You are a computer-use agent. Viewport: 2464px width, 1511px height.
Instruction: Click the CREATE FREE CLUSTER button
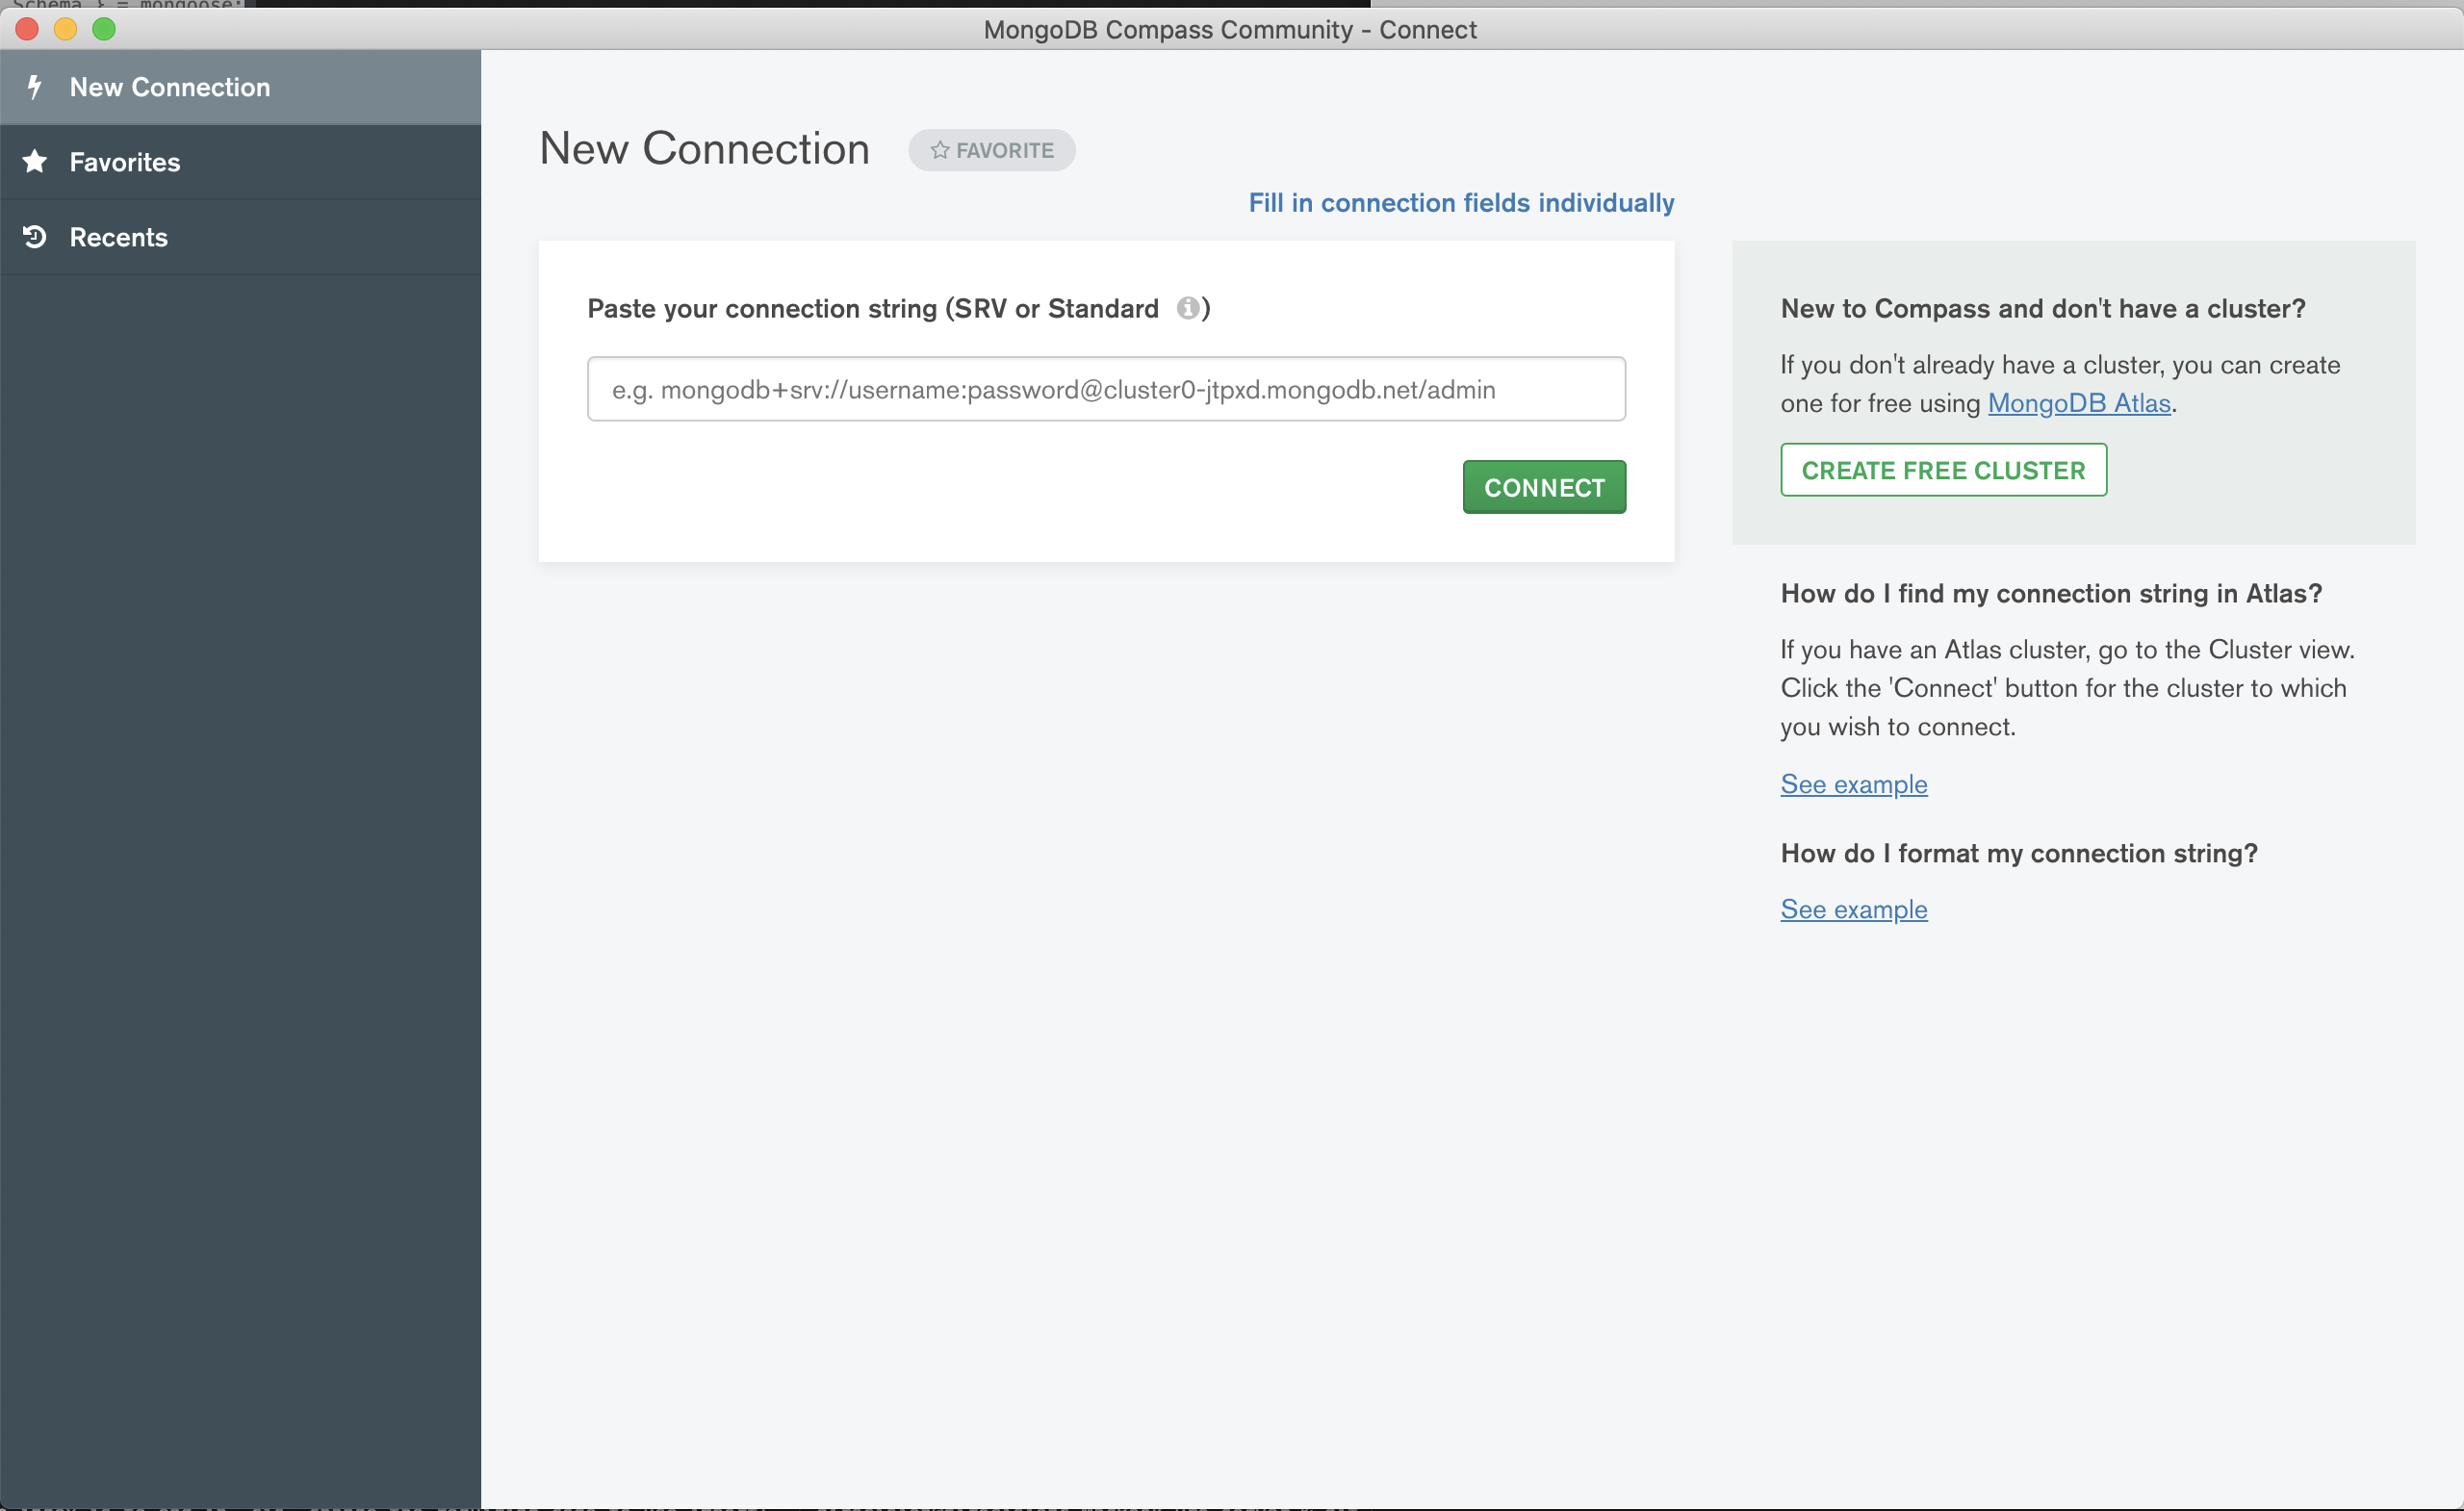coord(1942,470)
